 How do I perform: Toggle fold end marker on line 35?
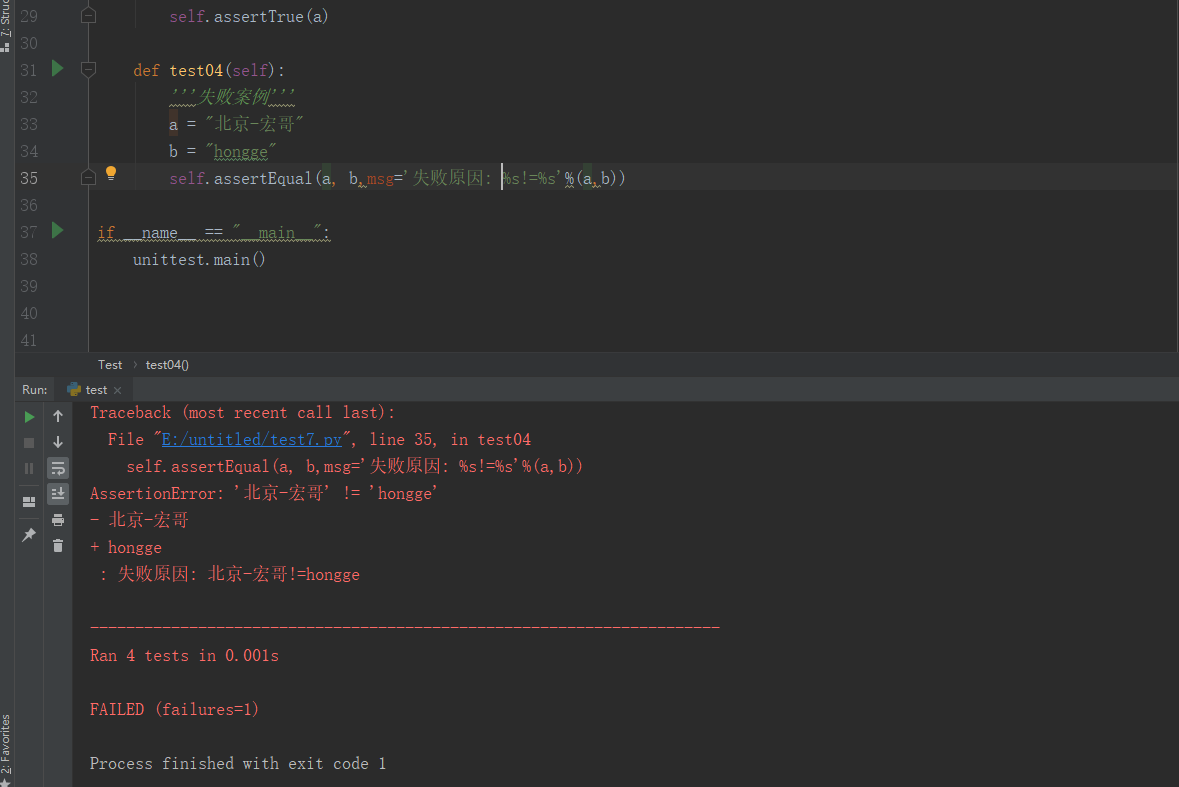(88, 177)
